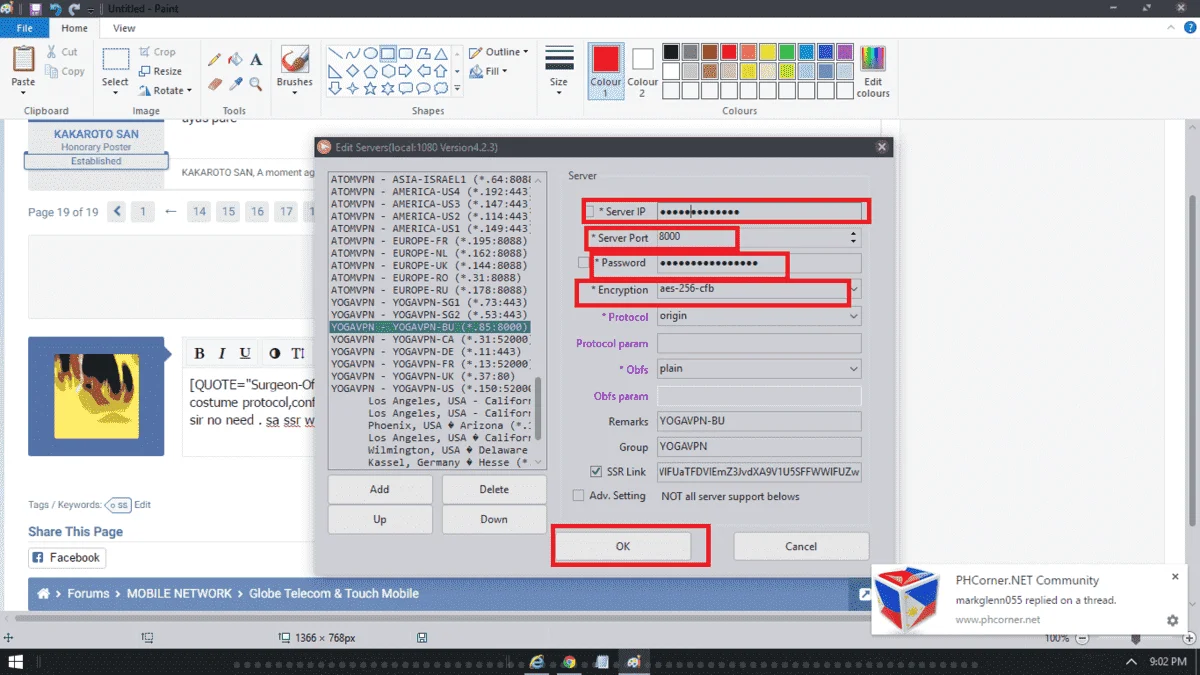Undo the last Paint action
This screenshot has width=1200, height=675.
click(x=55, y=8)
